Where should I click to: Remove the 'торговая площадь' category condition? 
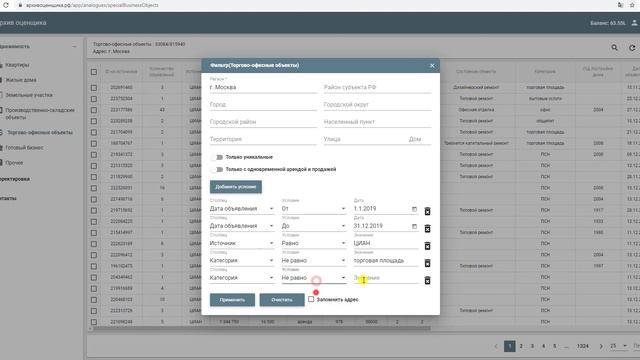(x=427, y=263)
